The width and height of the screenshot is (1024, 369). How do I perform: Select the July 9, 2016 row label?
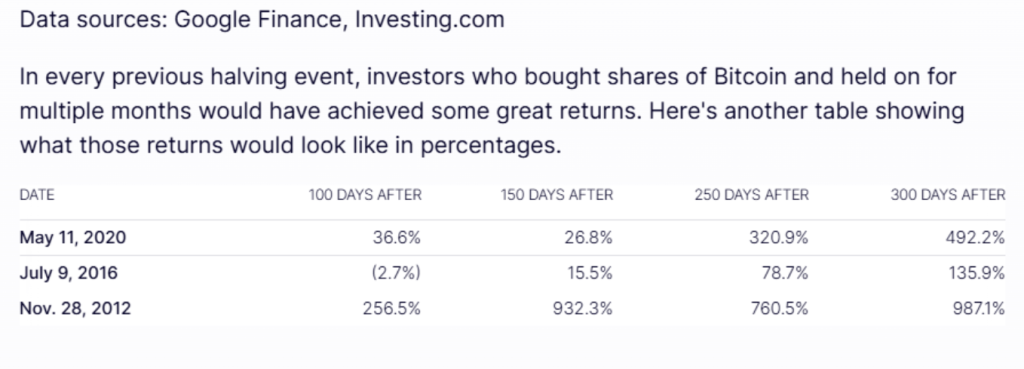pos(69,273)
